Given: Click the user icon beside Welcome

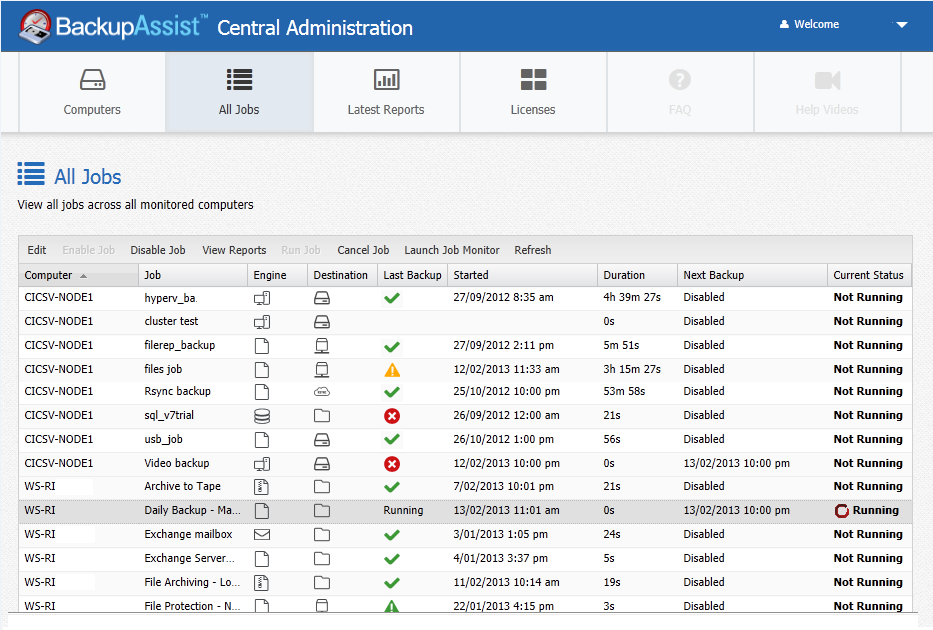Looking at the screenshot, I should pos(784,24).
